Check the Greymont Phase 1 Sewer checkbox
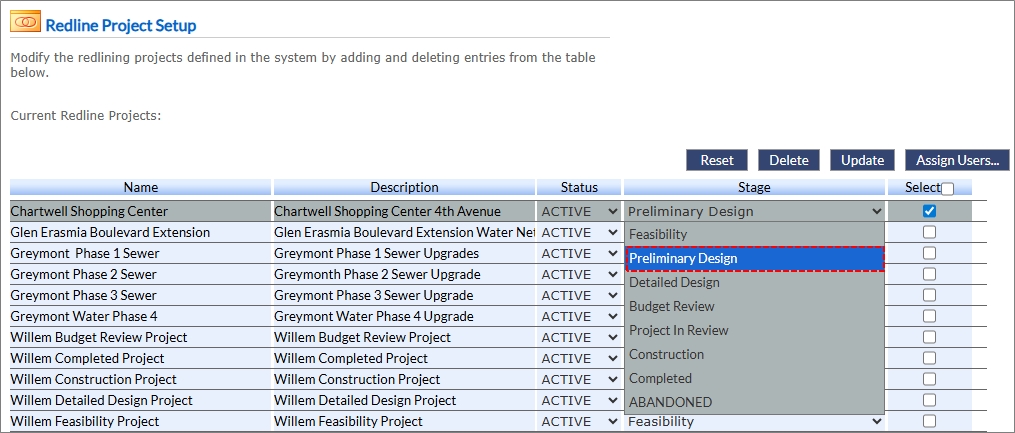This screenshot has height=433, width=1015. point(929,253)
